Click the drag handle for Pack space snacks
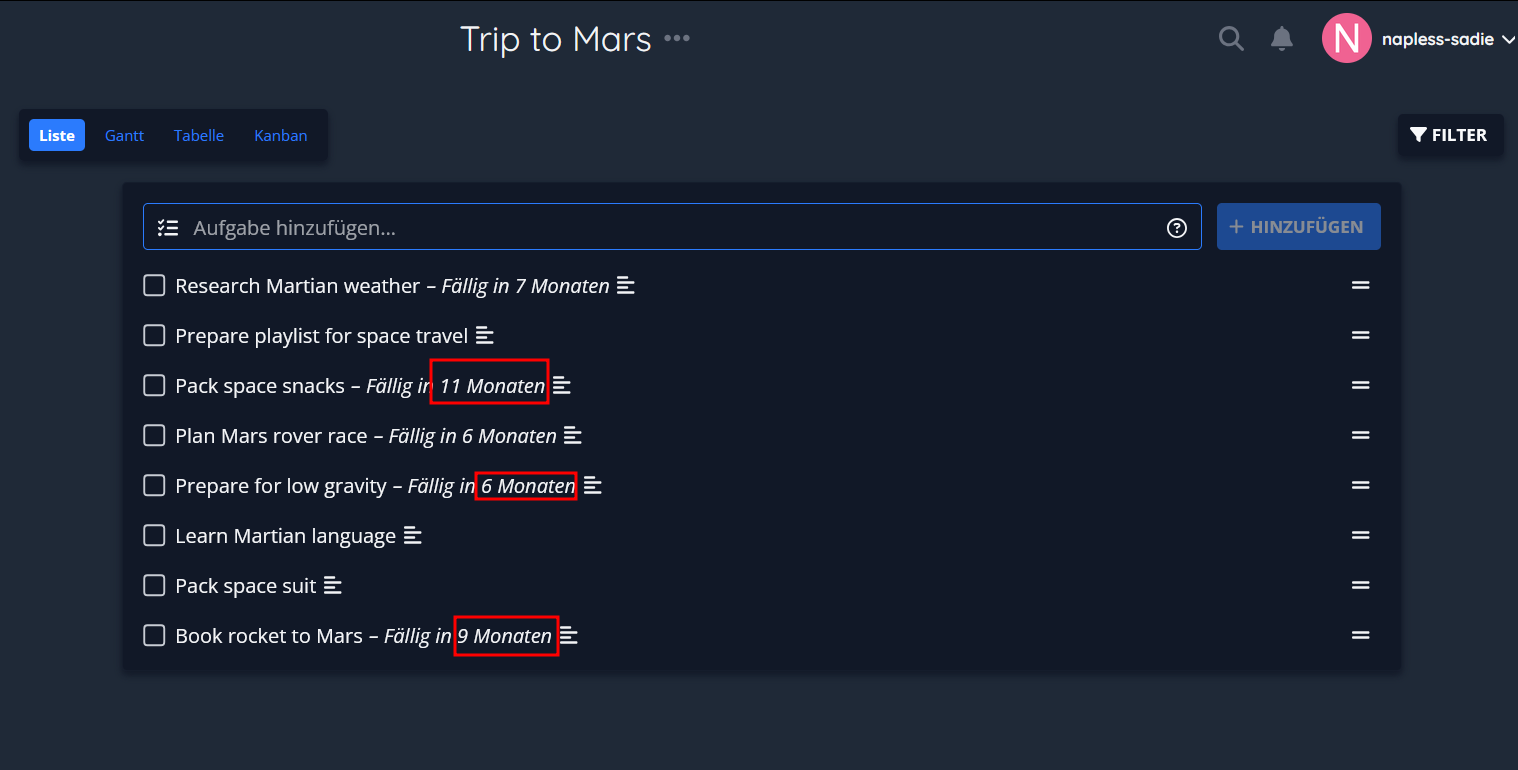This screenshot has width=1518, height=770. pyautogui.click(x=1360, y=385)
